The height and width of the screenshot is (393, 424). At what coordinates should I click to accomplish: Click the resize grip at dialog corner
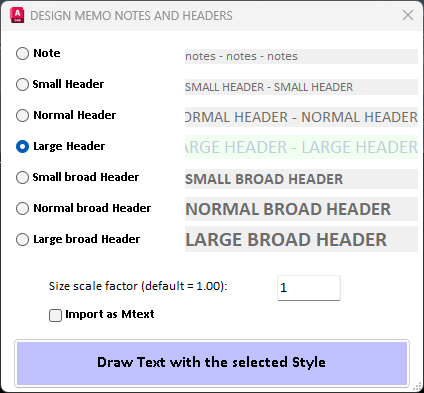point(417,387)
